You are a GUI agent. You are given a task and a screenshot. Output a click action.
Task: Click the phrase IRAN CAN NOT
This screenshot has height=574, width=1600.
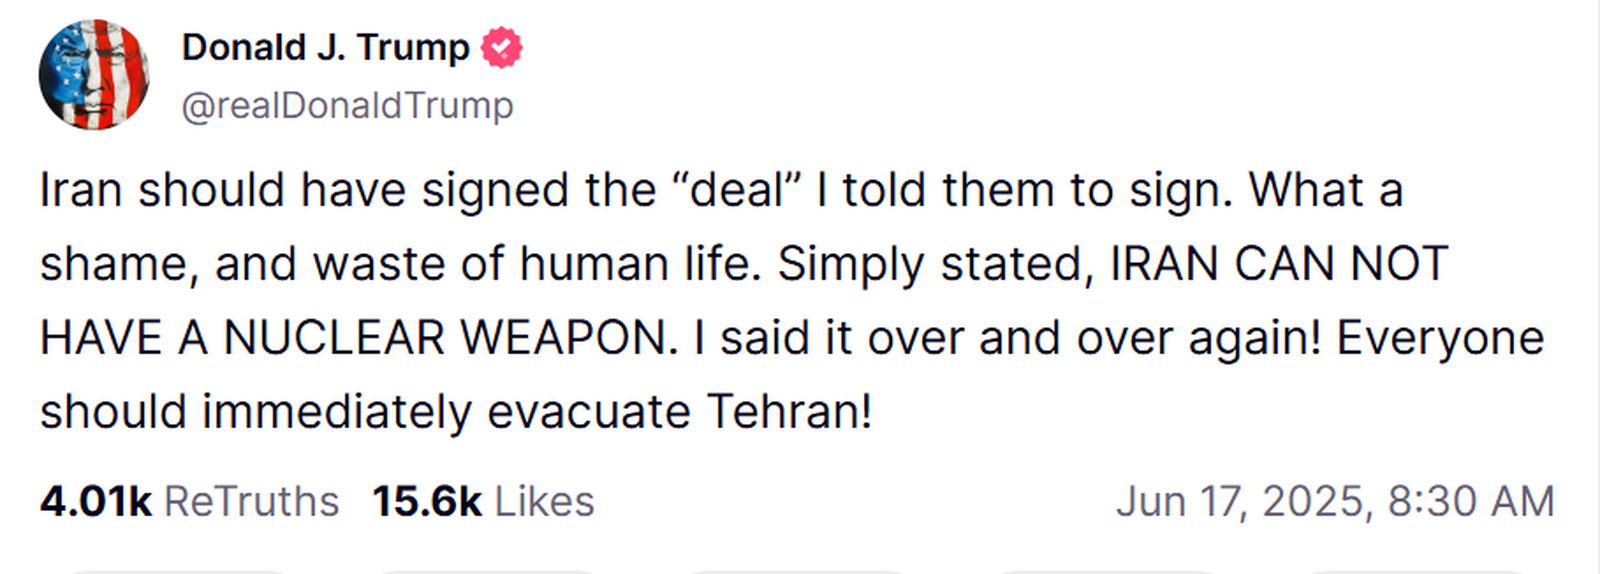pos(1279,264)
